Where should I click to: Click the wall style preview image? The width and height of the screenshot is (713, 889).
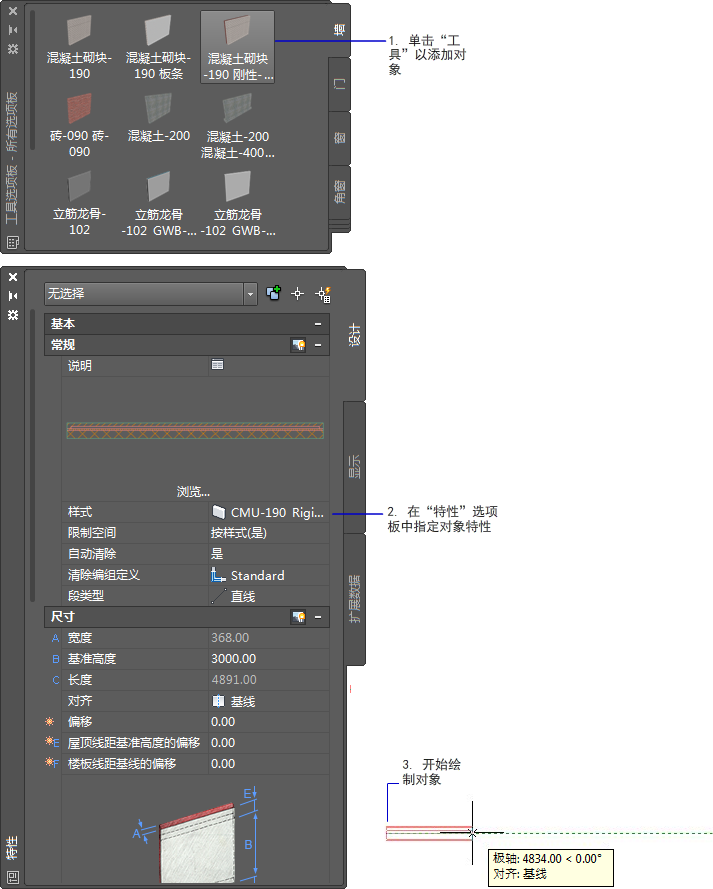pyautogui.click(x=195, y=430)
